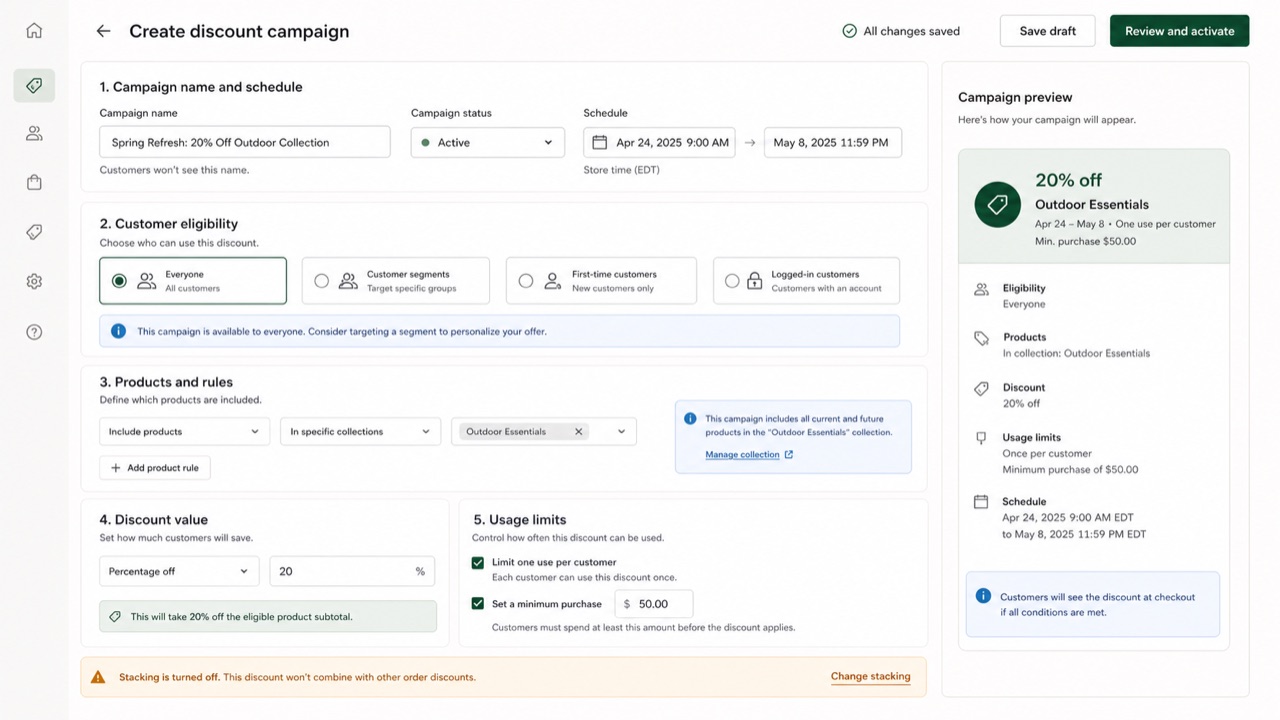The image size is (1280, 720).
Task: Click Review and activate button
Action: [x=1180, y=31]
